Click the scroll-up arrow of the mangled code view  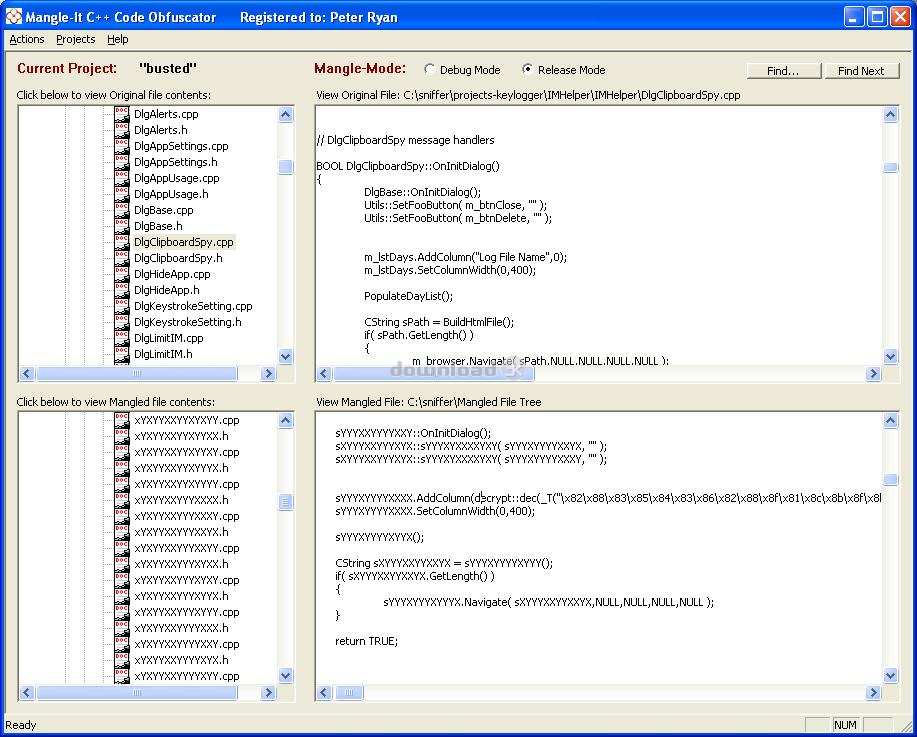click(891, 422)
